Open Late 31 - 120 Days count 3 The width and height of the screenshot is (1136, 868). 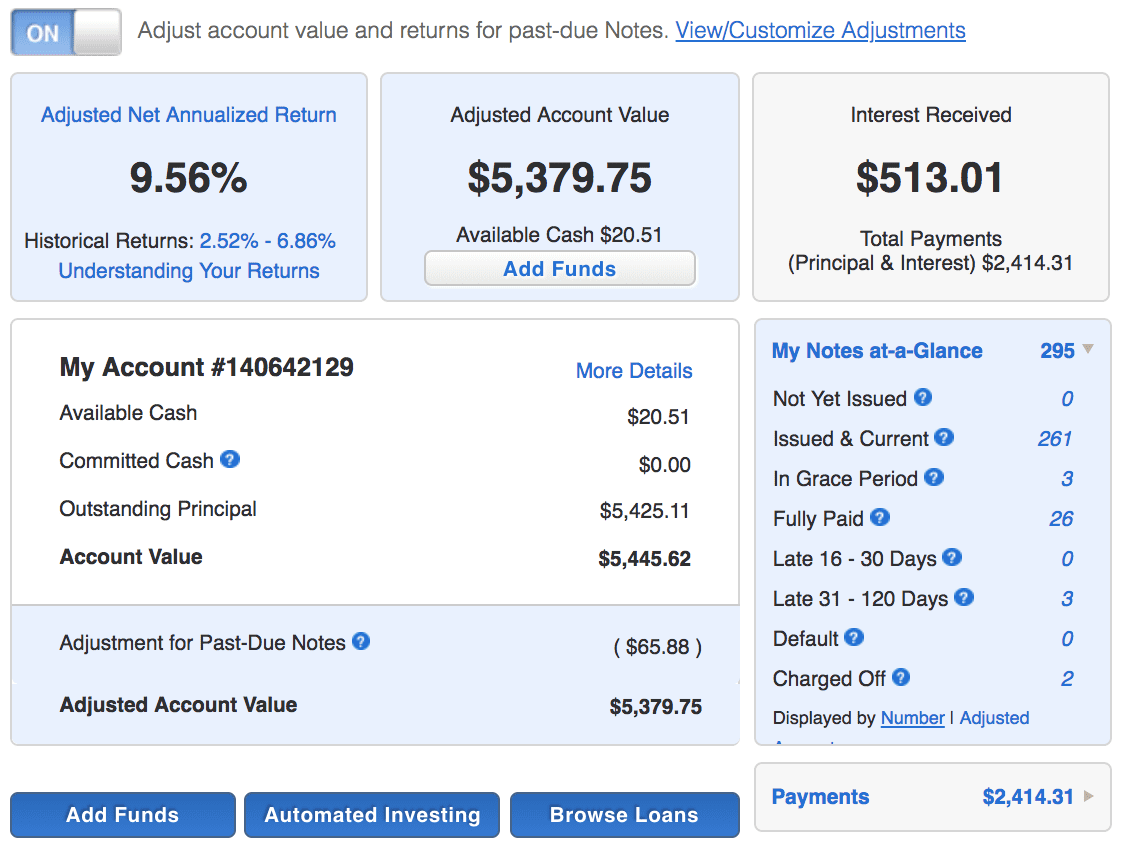[x=1067, y=598]
